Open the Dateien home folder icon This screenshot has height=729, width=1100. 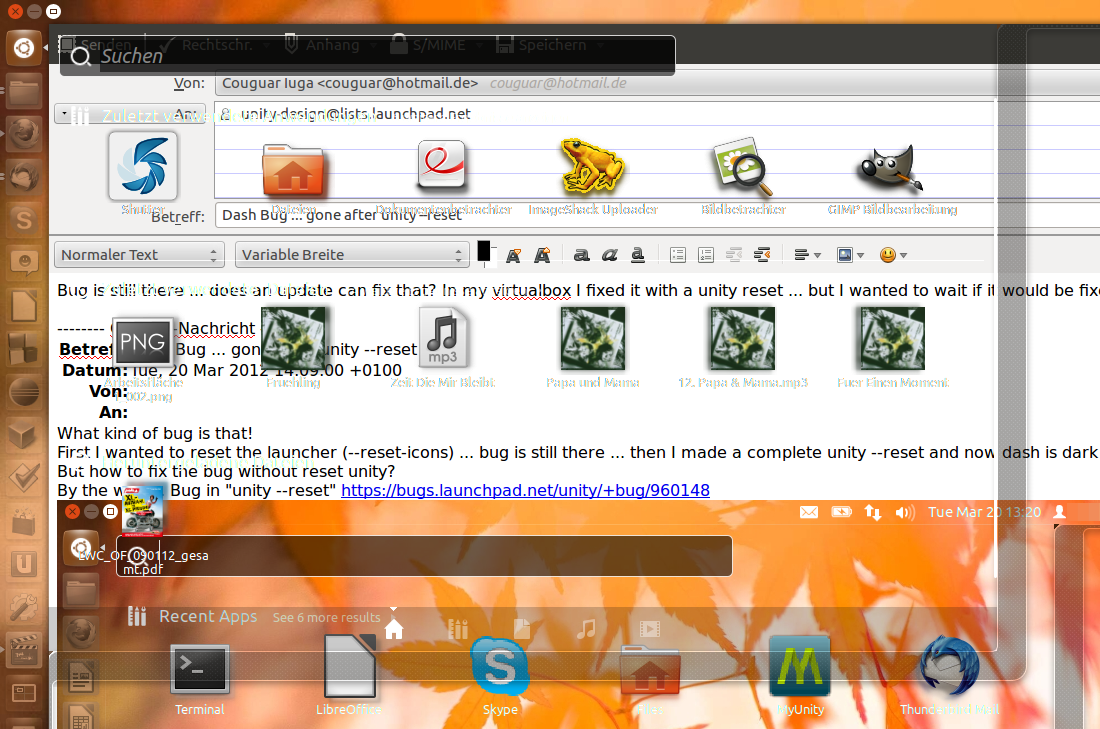(293, 169)
